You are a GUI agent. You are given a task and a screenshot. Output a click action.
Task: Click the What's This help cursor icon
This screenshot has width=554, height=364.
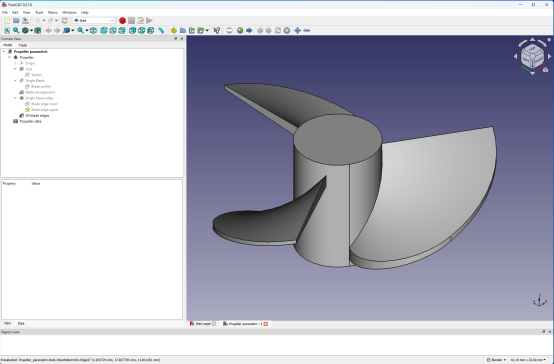click(217, 30)
